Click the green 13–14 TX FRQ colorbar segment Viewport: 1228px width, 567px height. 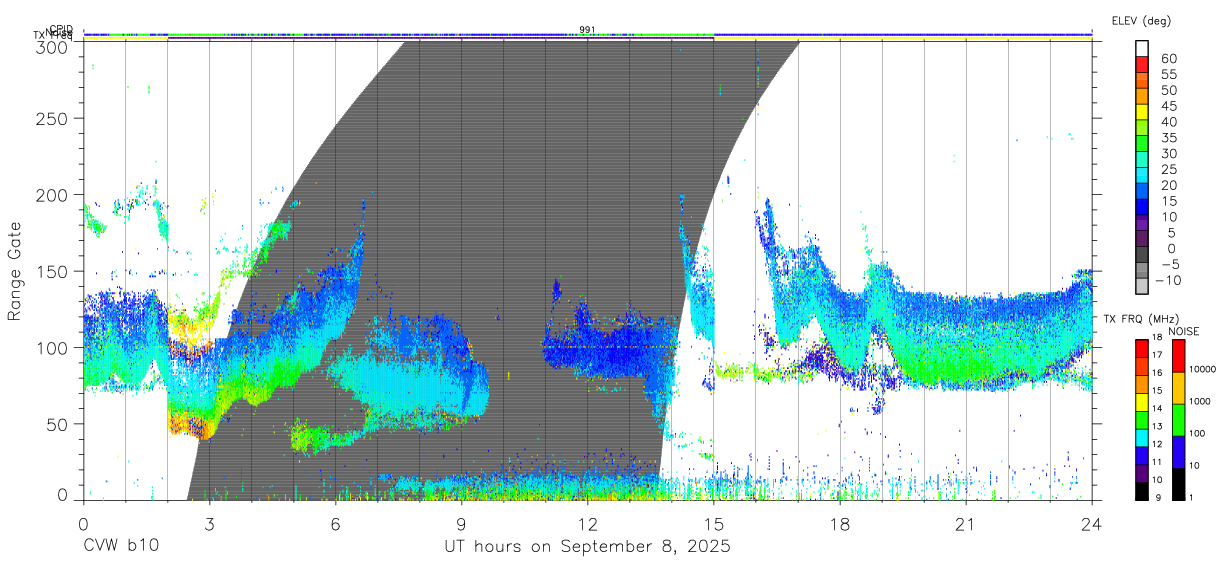[x=1143, y=418]
